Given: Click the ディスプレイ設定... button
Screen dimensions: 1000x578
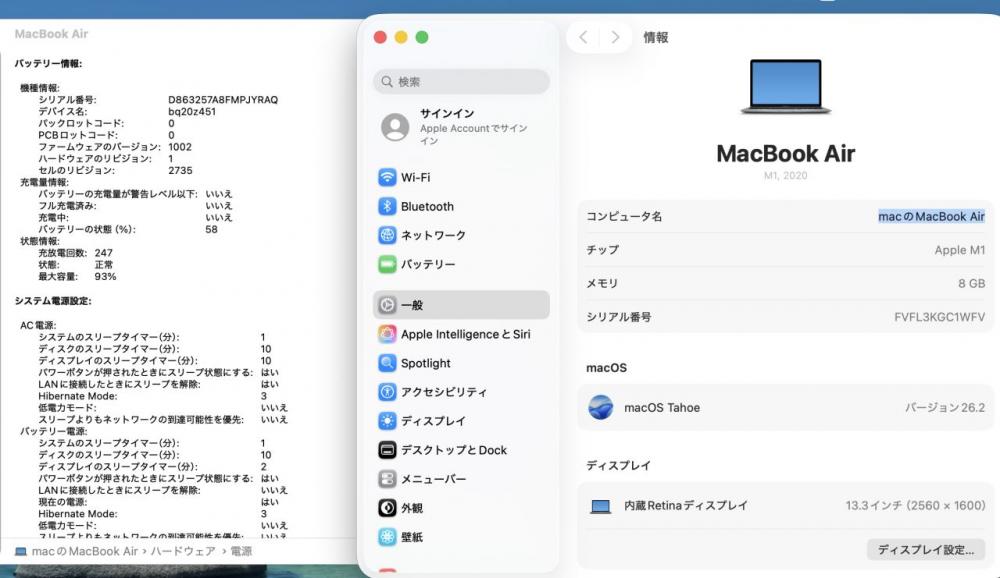Looking at the screenshot, I should click(x=925, y=550).
